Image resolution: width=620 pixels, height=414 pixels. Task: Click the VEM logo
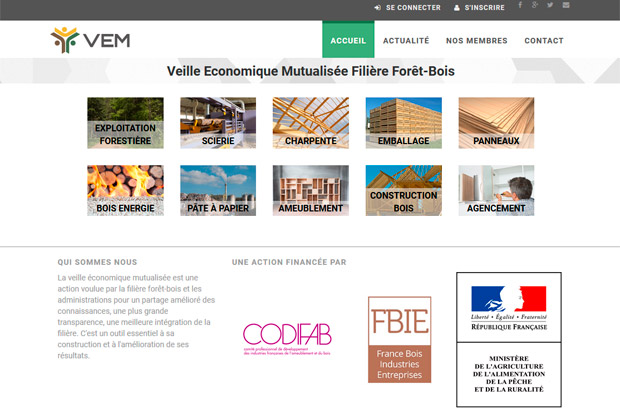pyautogui.click(x=90, y=40)
